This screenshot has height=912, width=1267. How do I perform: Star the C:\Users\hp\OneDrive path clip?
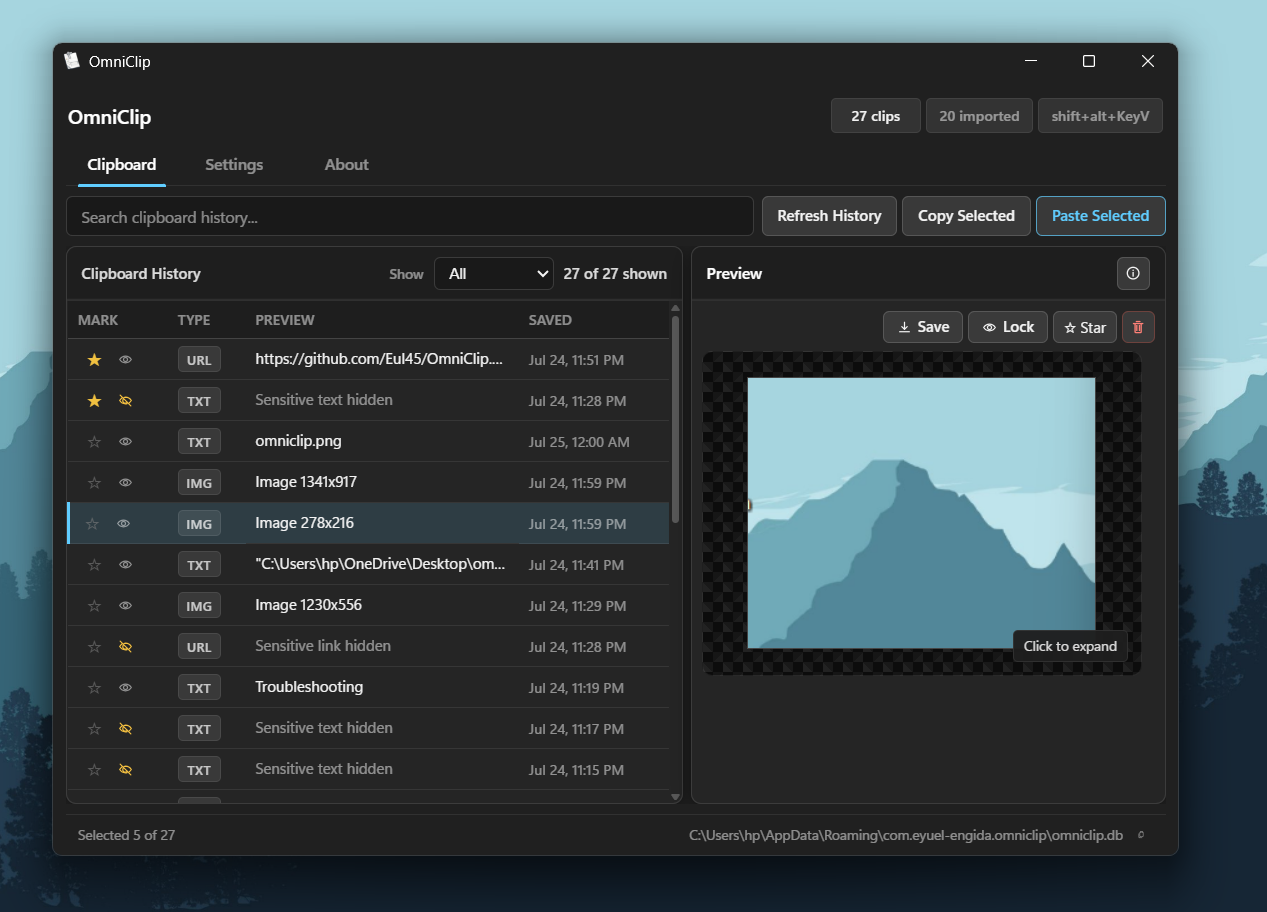point(94,564)
